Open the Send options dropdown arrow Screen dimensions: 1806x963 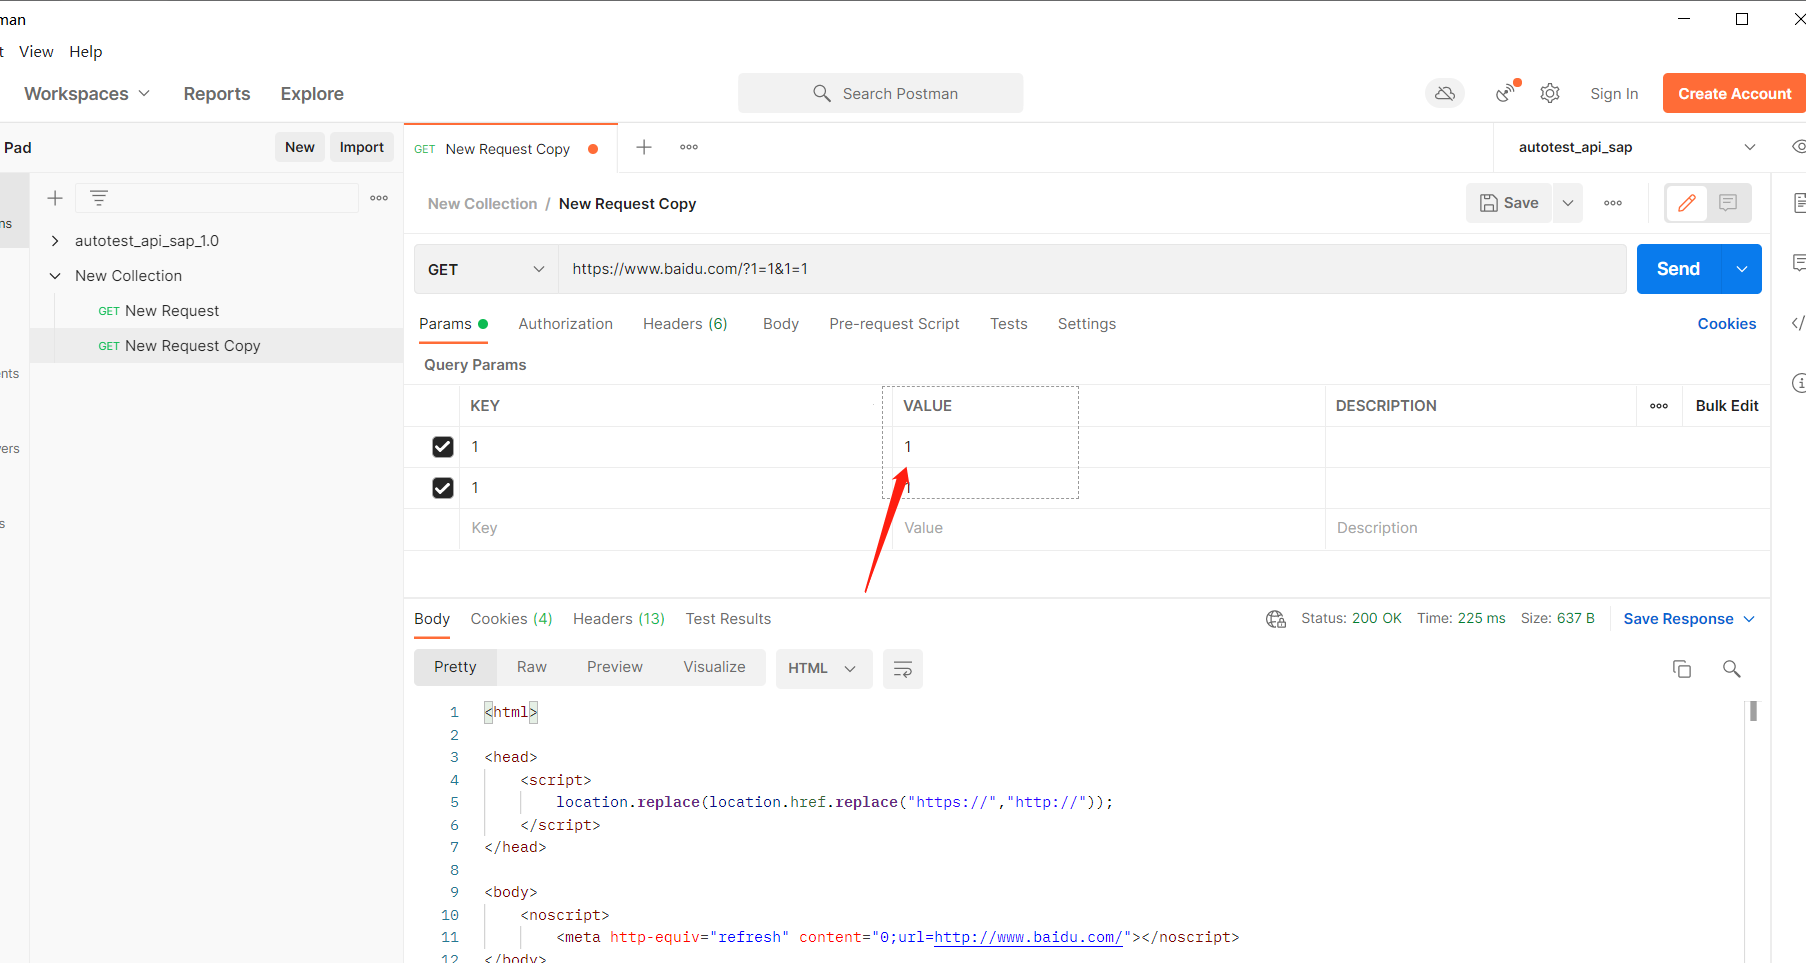[x=1742, y=269]
